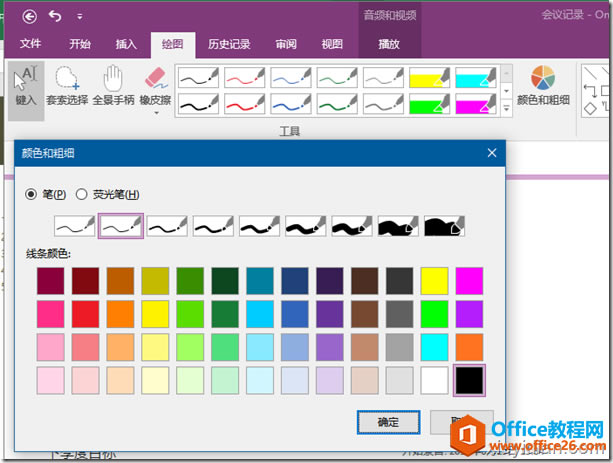Click the back arrow in title bar
Screen dimensions: 613x463
tap(29, 16)
